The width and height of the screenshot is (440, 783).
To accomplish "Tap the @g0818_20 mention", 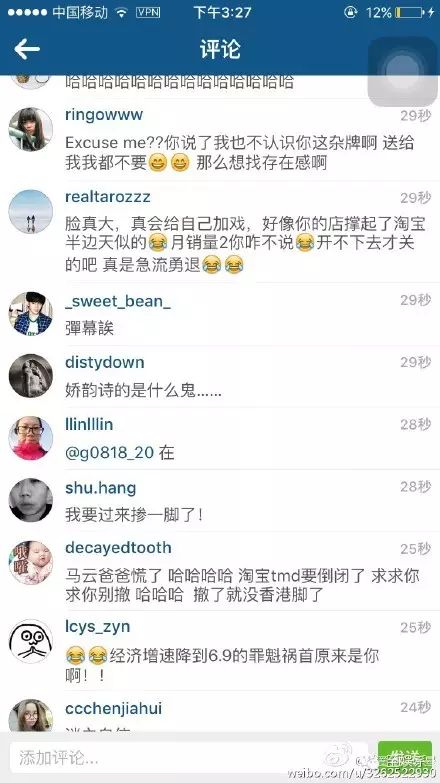I will (110, 453).
